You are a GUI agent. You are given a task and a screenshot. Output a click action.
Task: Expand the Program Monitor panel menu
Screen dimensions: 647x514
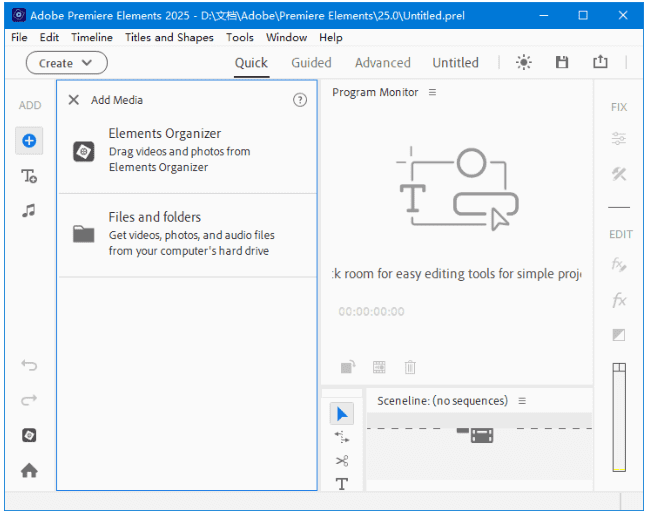point(433,93)
